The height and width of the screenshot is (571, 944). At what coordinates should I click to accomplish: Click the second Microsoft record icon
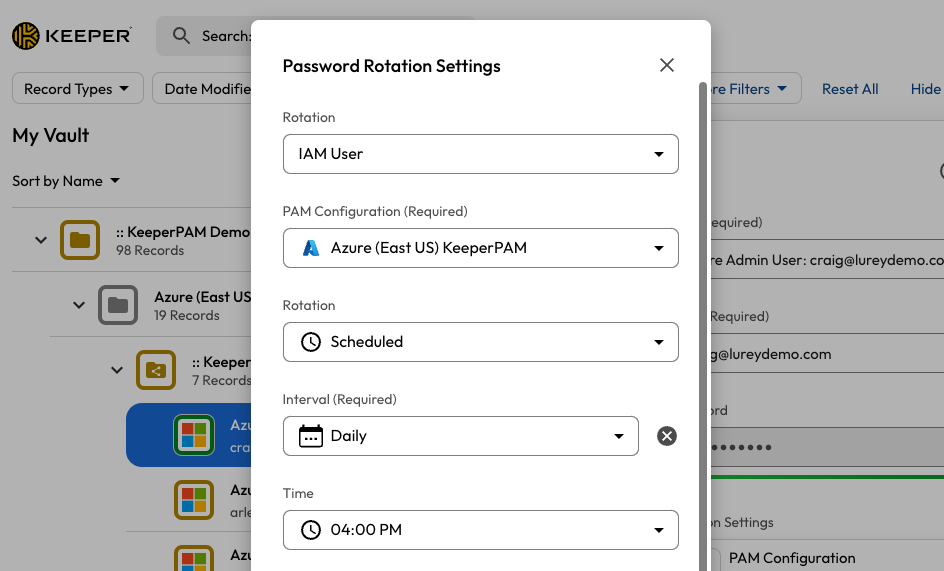pos(193,499)
